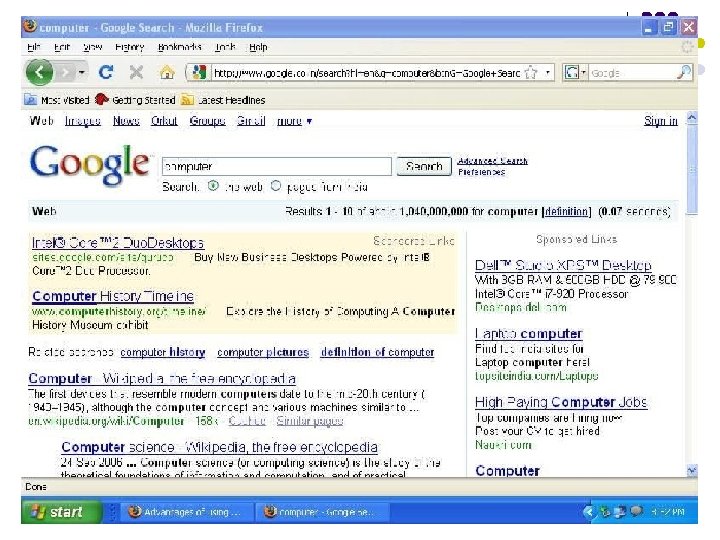
Task: Click the Google logo
Action: [x=90, y=164]
